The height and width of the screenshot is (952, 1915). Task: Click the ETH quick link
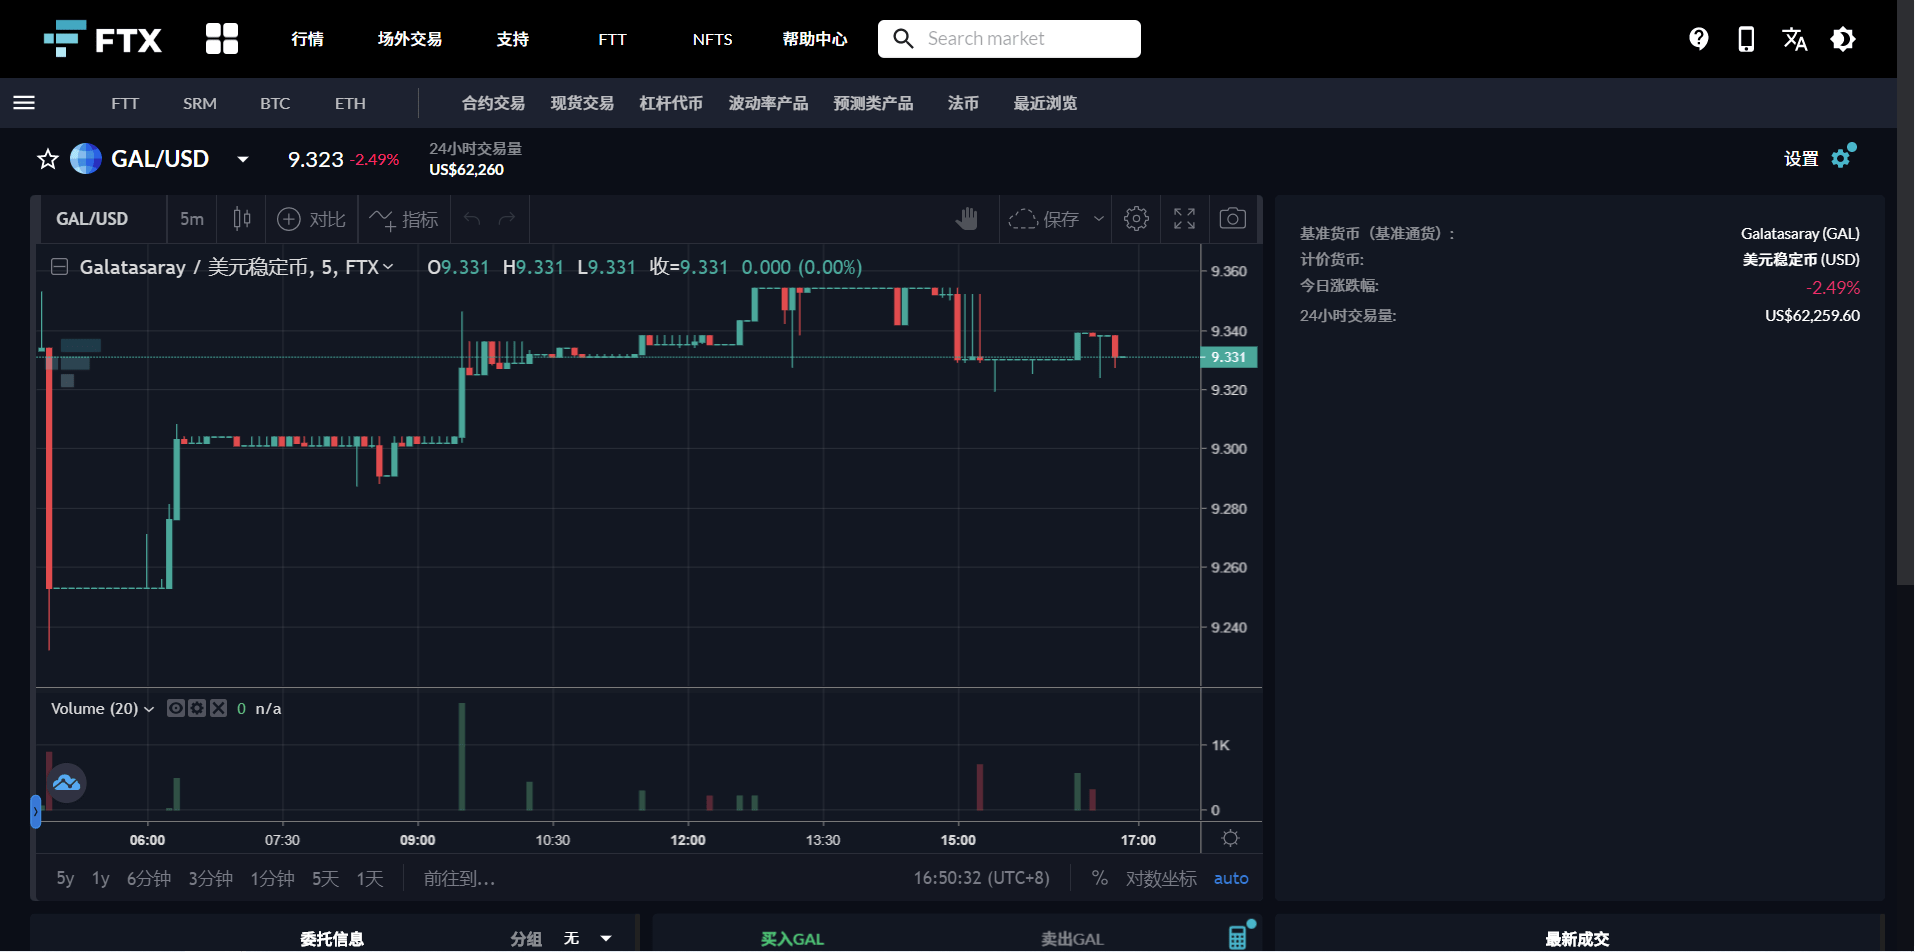350,103
